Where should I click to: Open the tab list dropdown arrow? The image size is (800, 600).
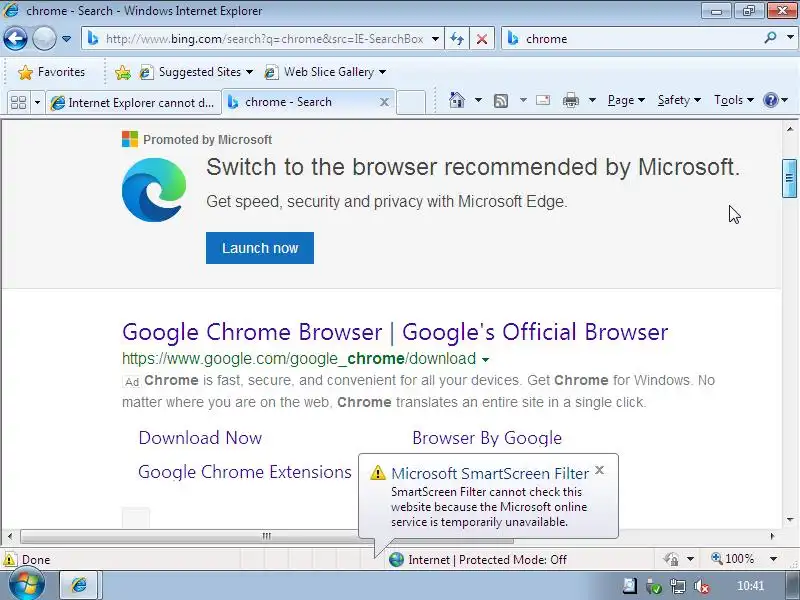coord(37,102)
